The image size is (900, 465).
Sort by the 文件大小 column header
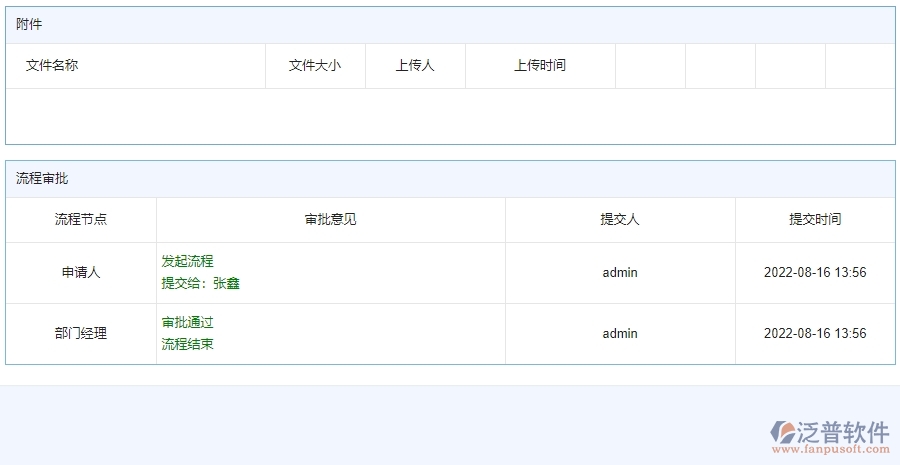pyautogui.click(x=315, y=65)
